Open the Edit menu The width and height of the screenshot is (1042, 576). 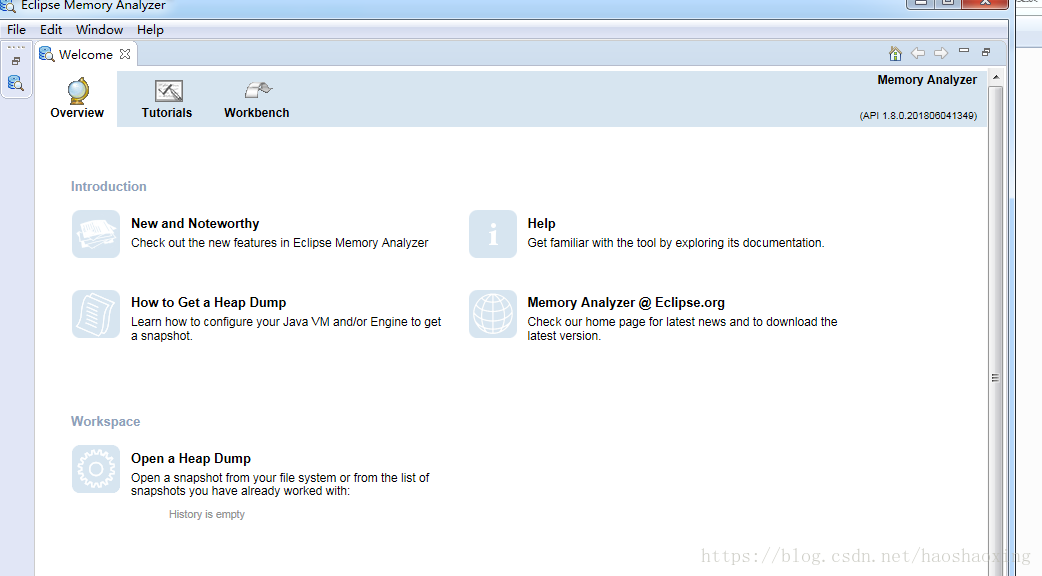click(51, 30)
